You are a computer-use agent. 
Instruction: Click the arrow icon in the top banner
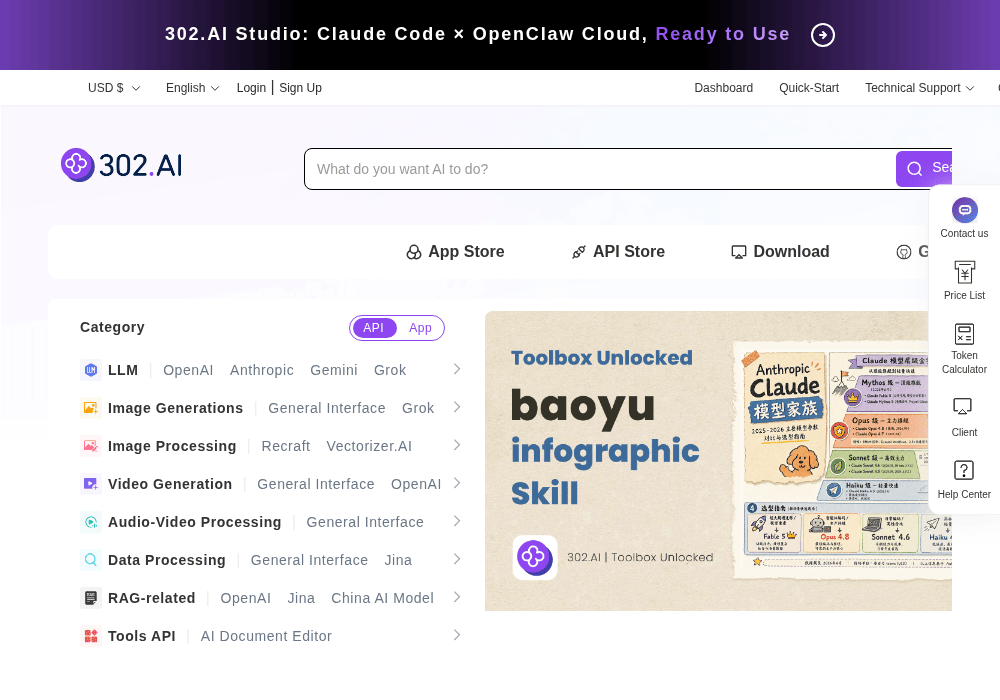click(x=823, y=34)
